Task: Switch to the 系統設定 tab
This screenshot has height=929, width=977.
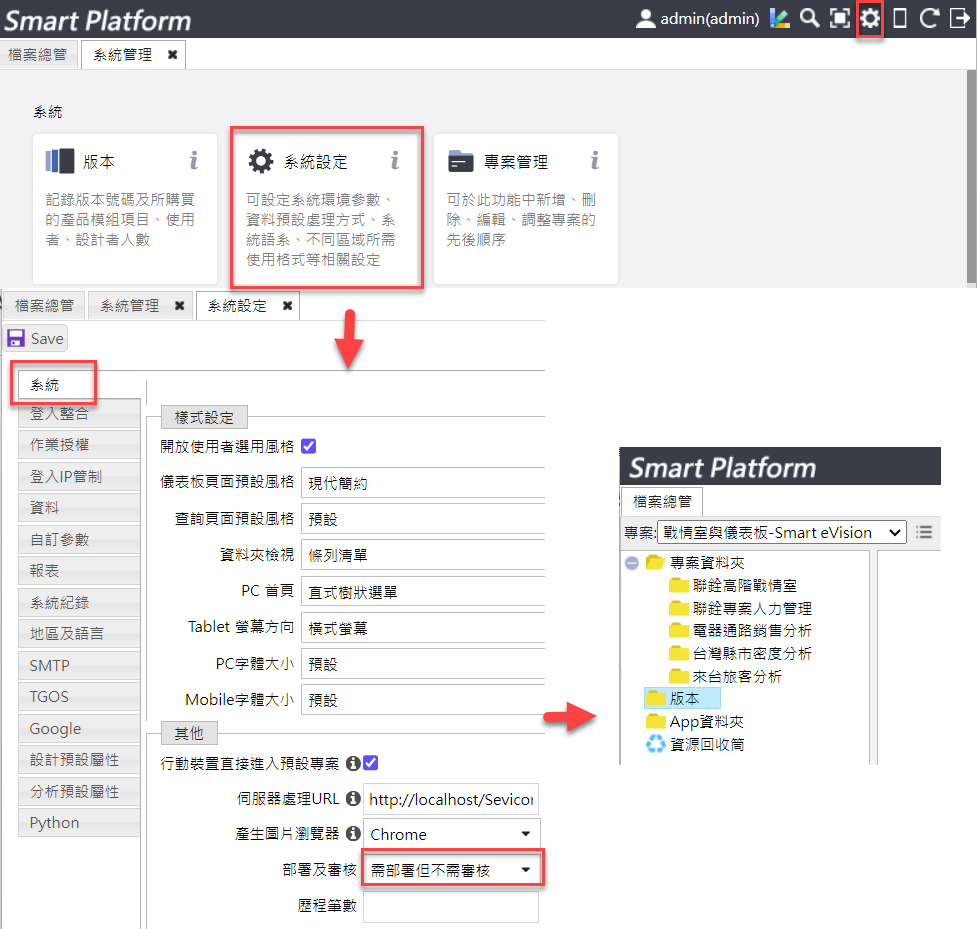Action: (x=237, y=306)
